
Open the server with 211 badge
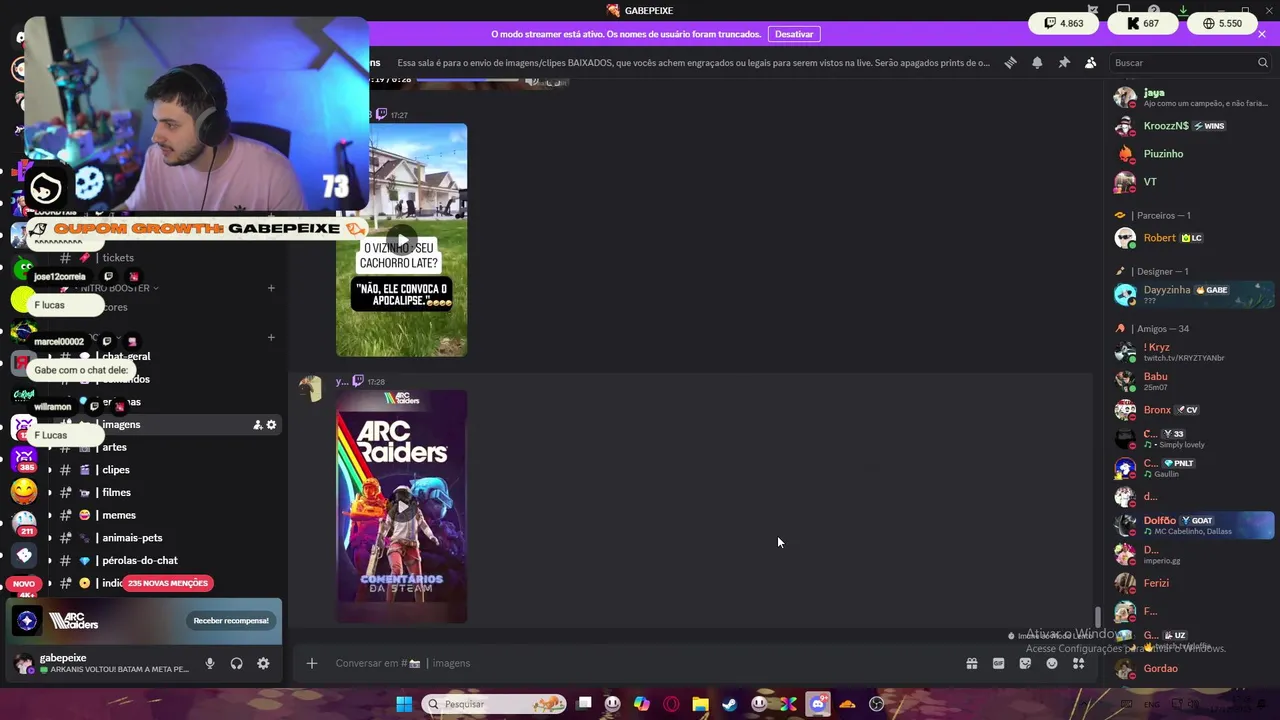(24, 523)
